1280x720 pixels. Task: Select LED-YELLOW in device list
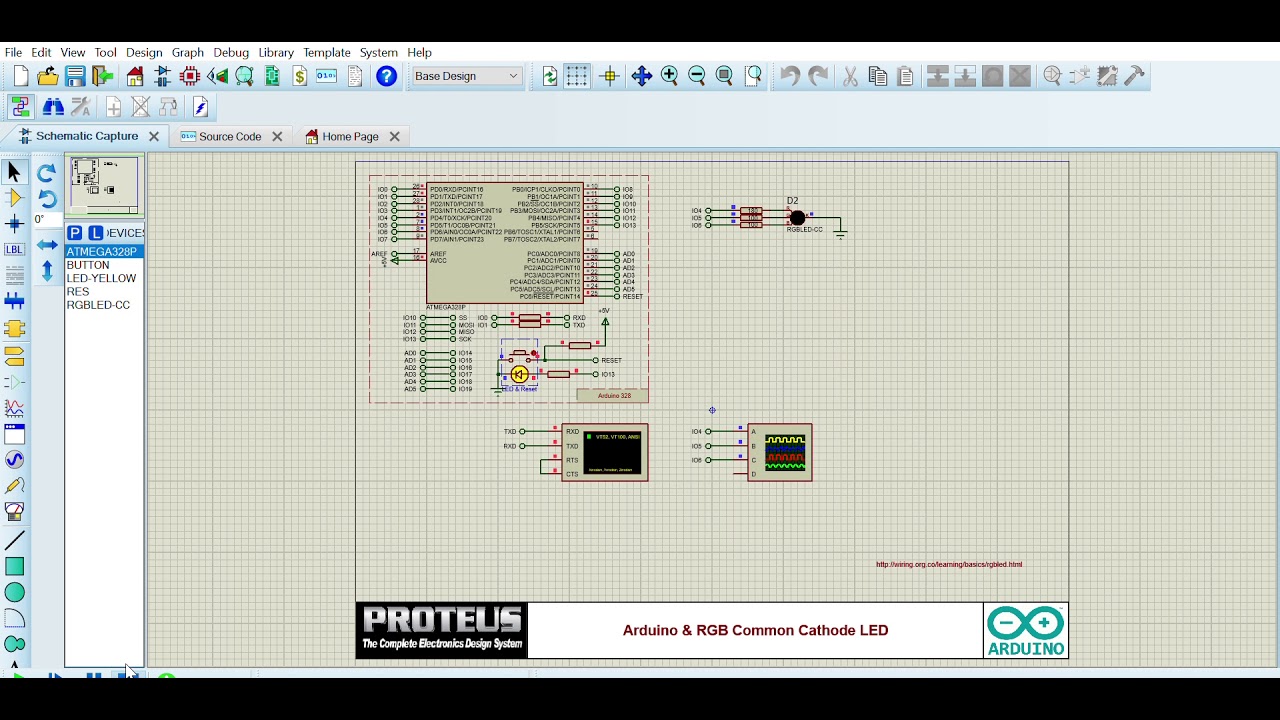(x=101, y=279)
